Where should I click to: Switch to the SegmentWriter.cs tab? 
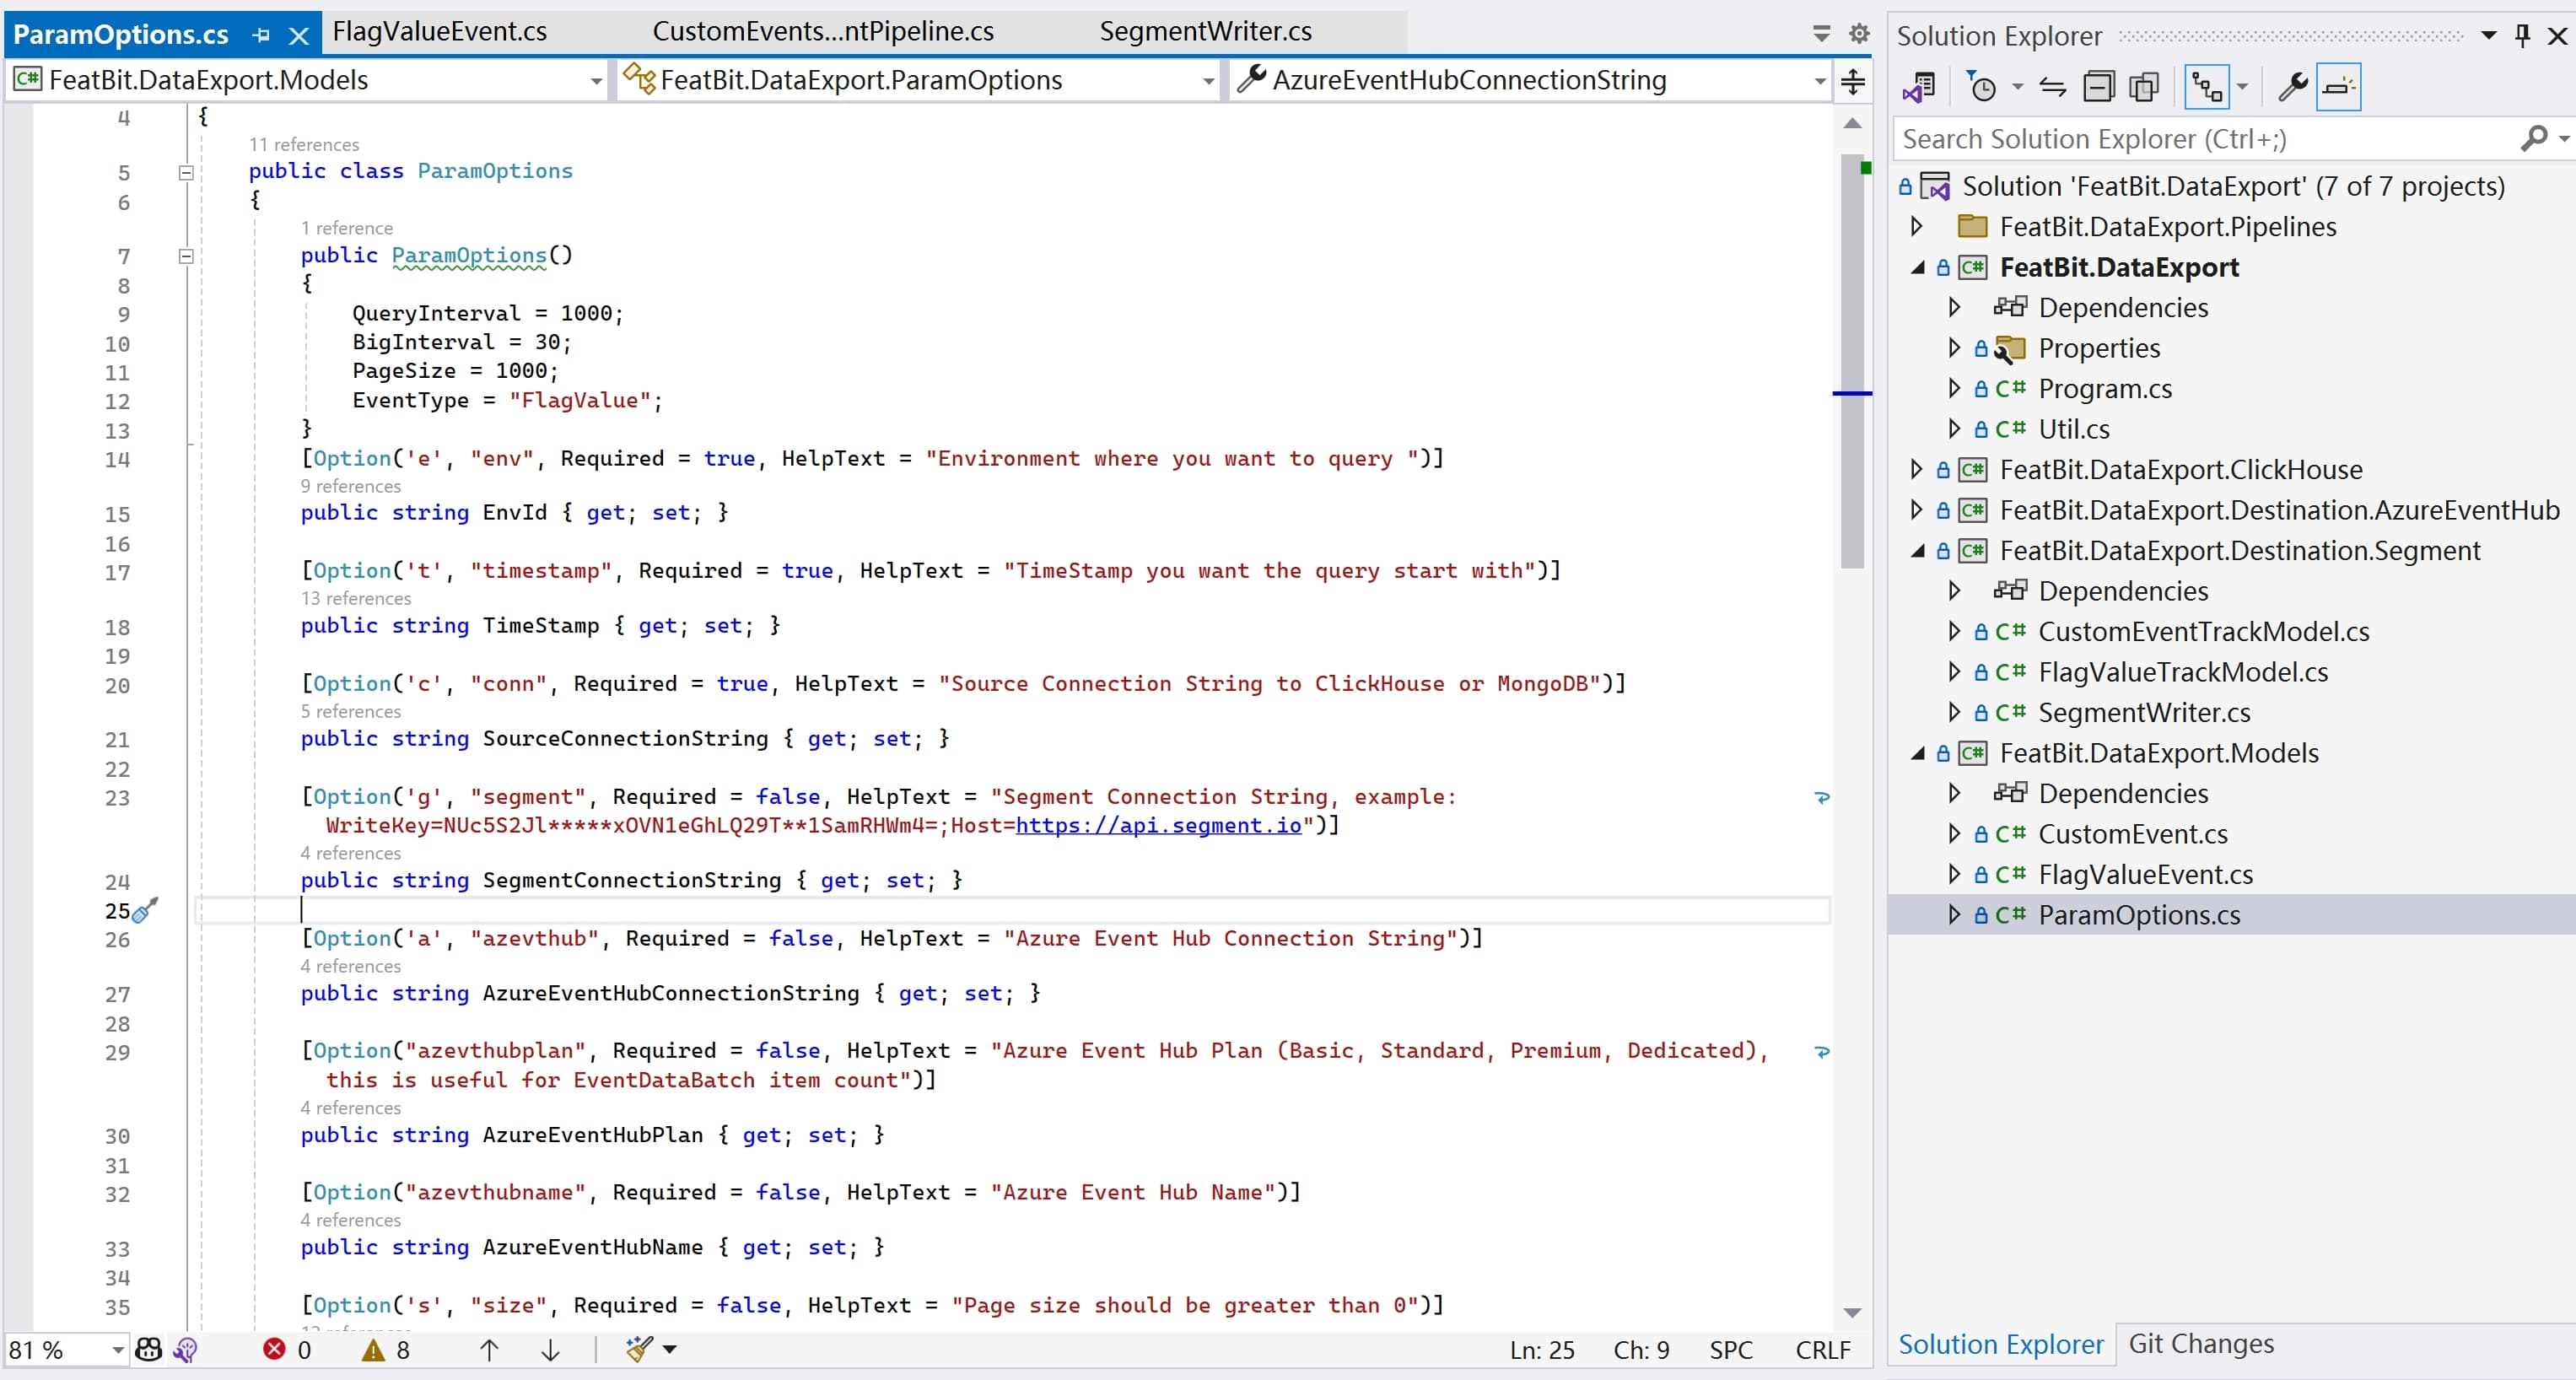(x=1205, y=32)
